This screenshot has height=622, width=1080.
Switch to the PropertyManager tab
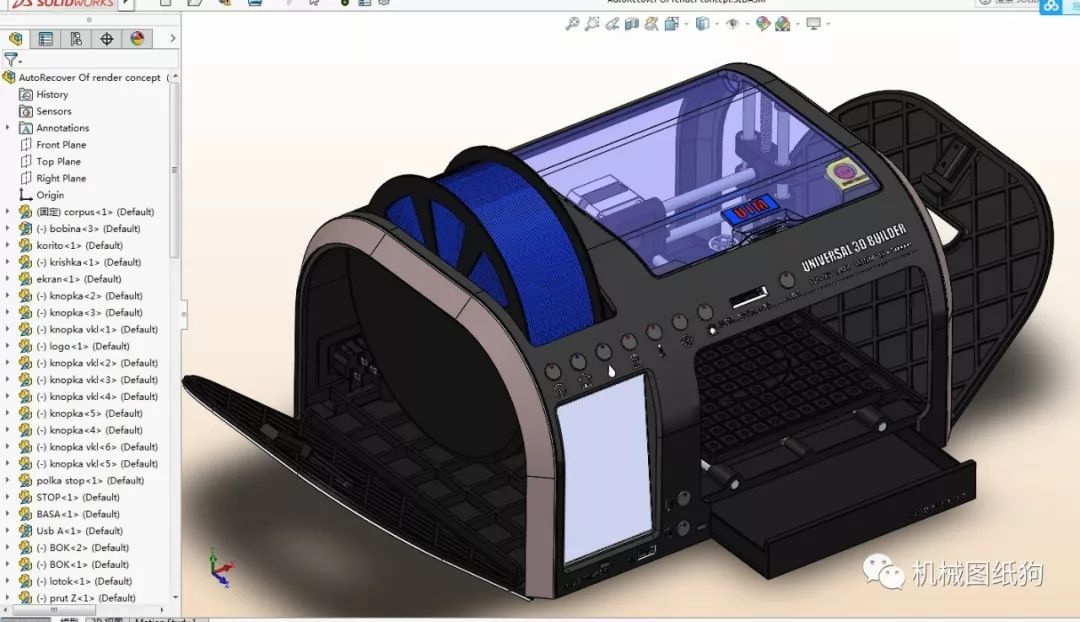pyautogui.click(x=45, y=39)
